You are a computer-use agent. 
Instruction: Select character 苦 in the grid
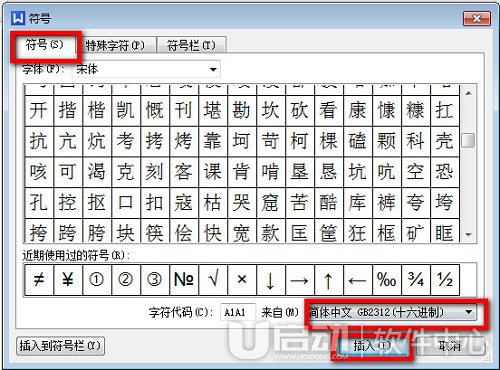coord(300,202)
